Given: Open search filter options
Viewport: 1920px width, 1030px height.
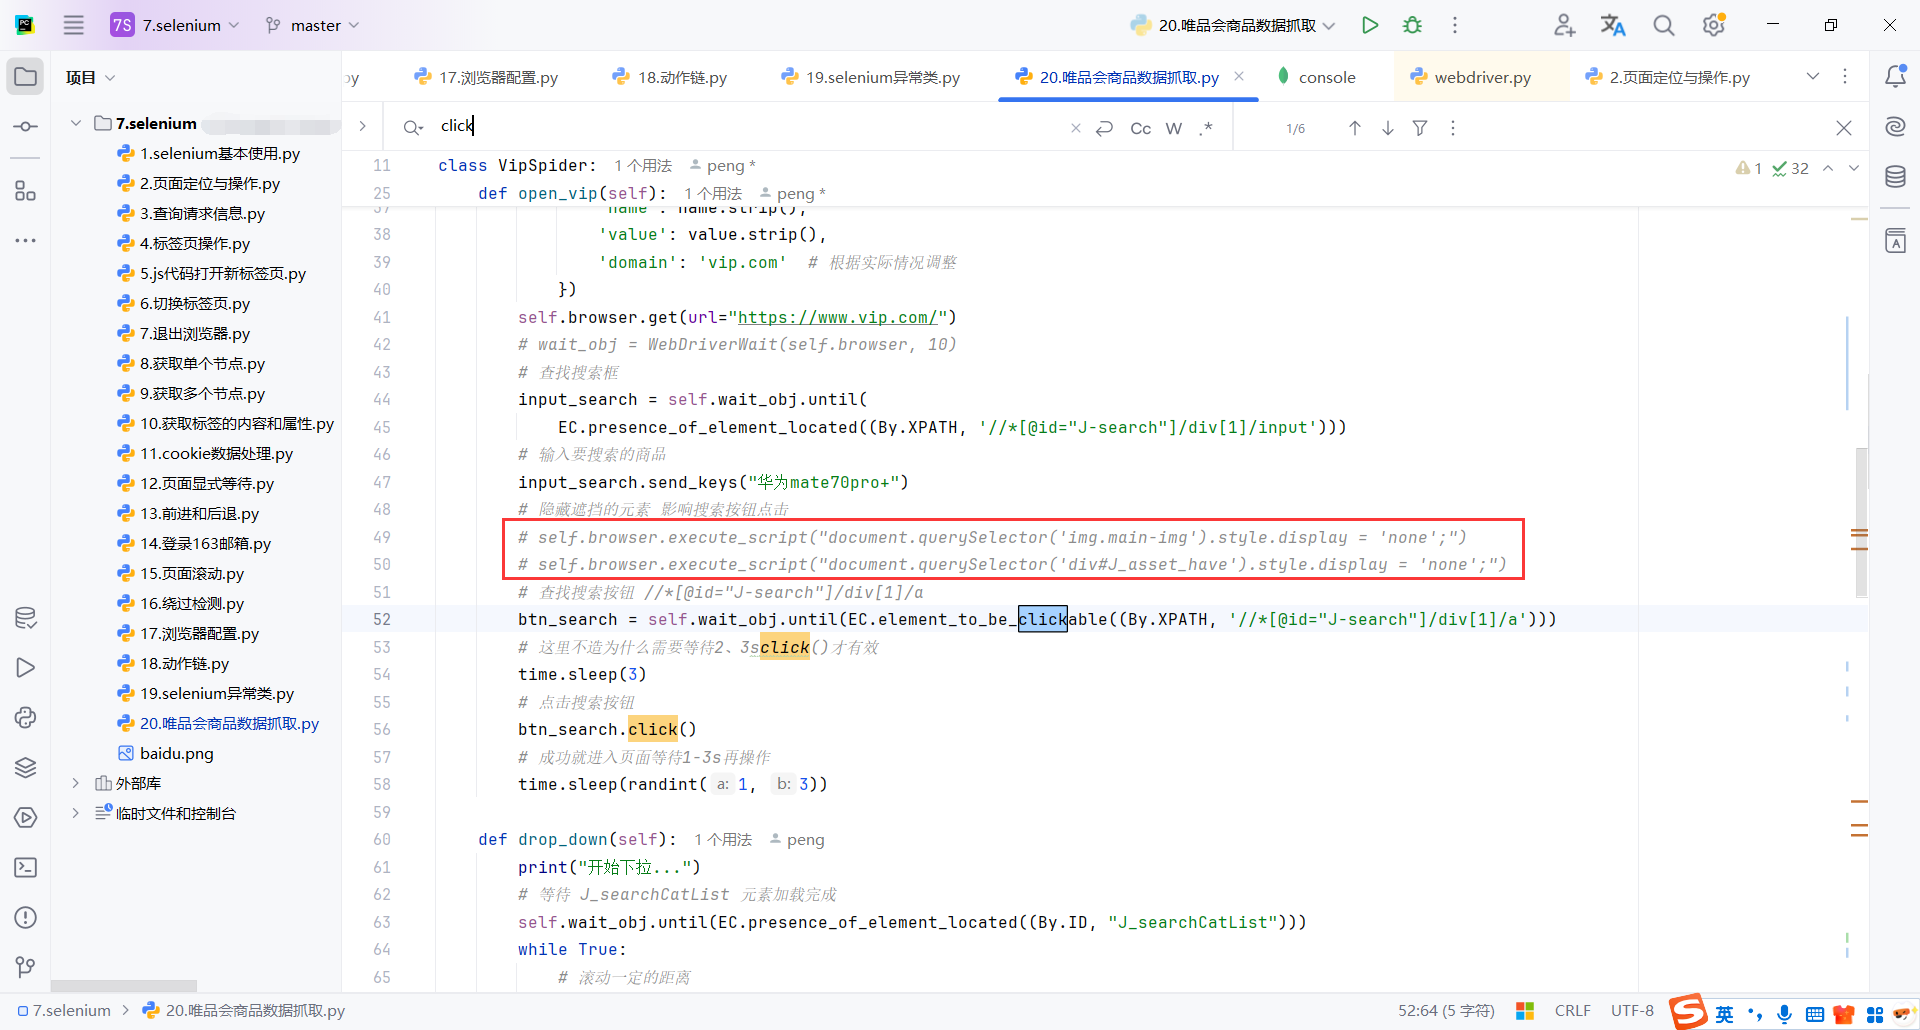Looking at the screenshot, I should point(1420,128).
